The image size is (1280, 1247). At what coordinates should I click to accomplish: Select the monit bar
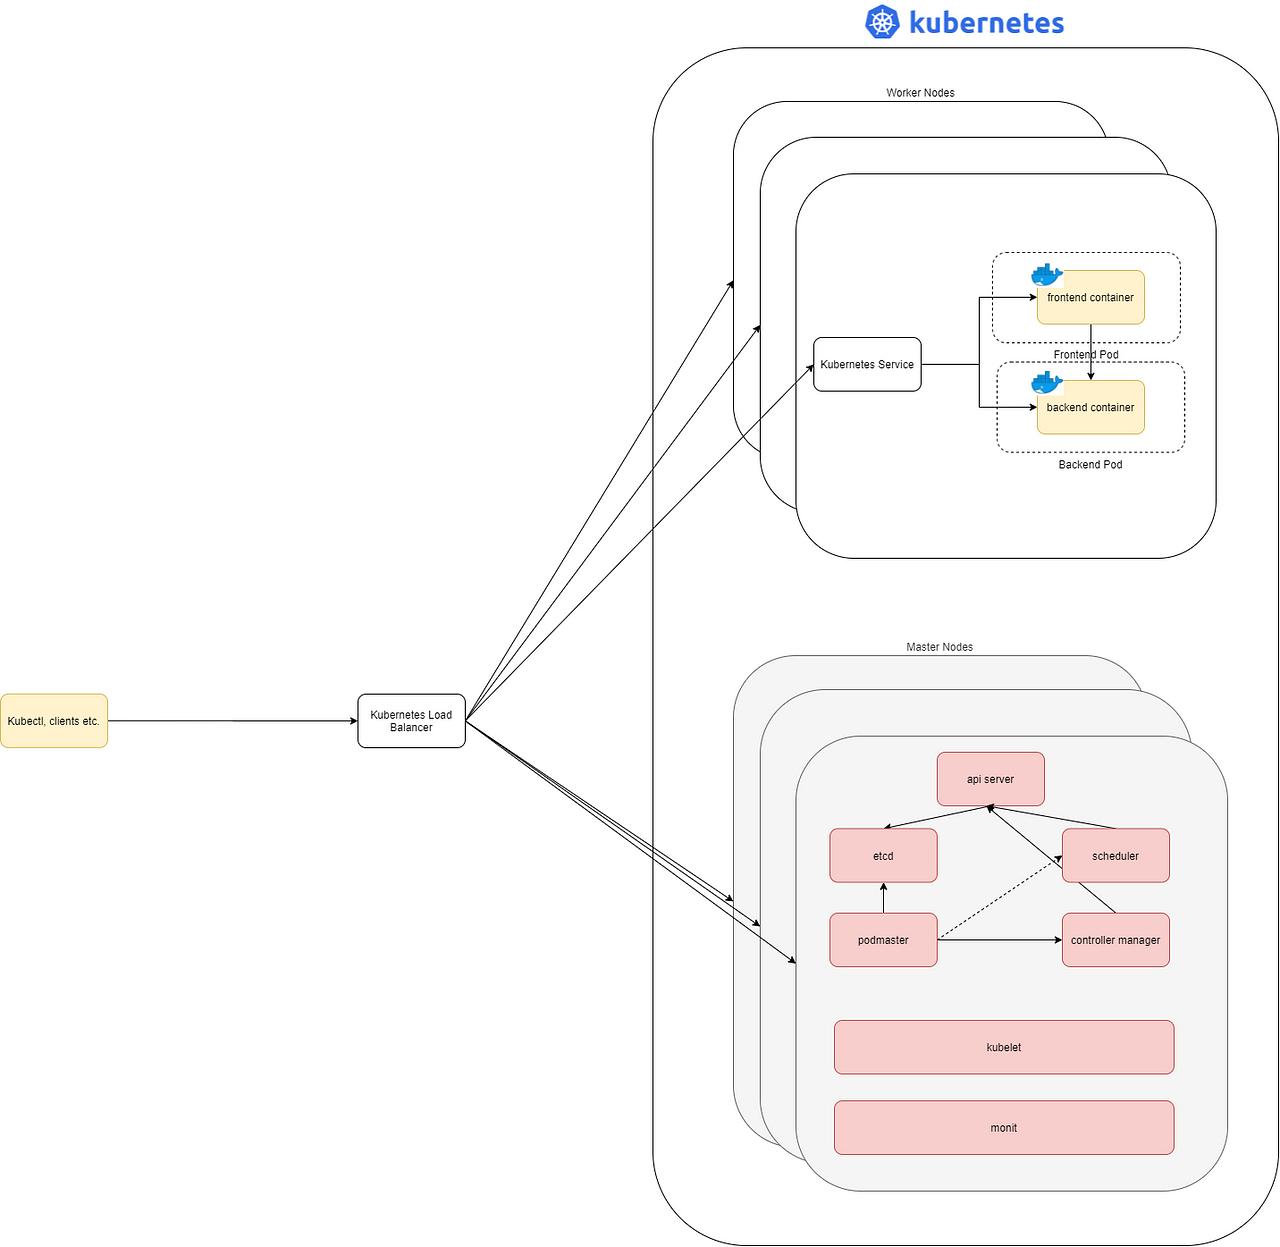(x=1004, y=1128)
